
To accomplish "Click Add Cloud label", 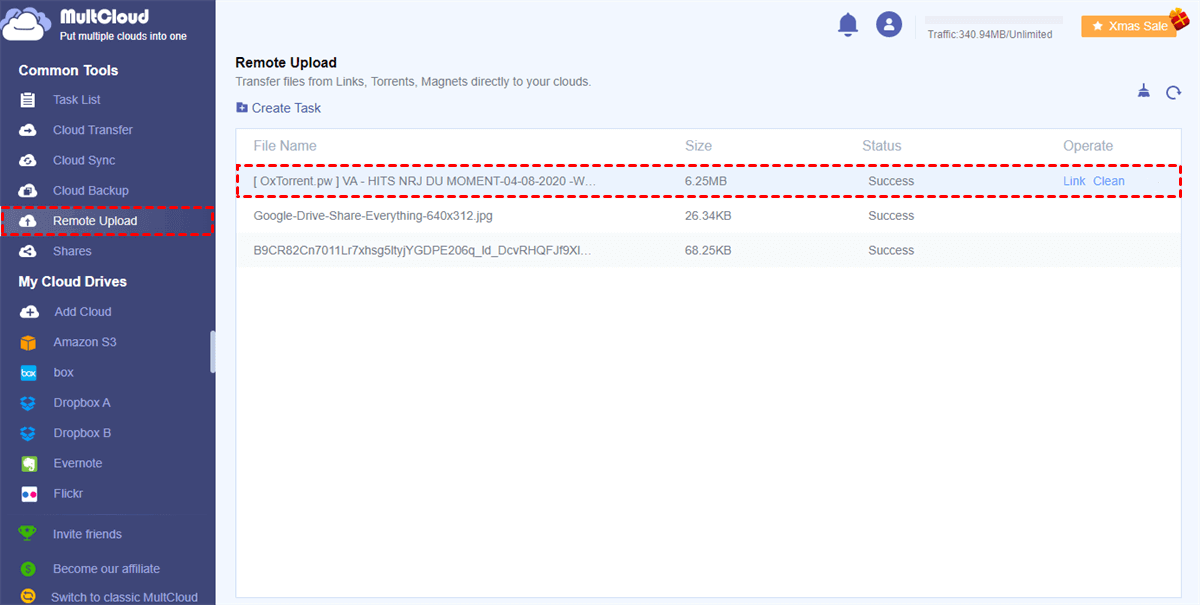I will (x=83, y=312).
